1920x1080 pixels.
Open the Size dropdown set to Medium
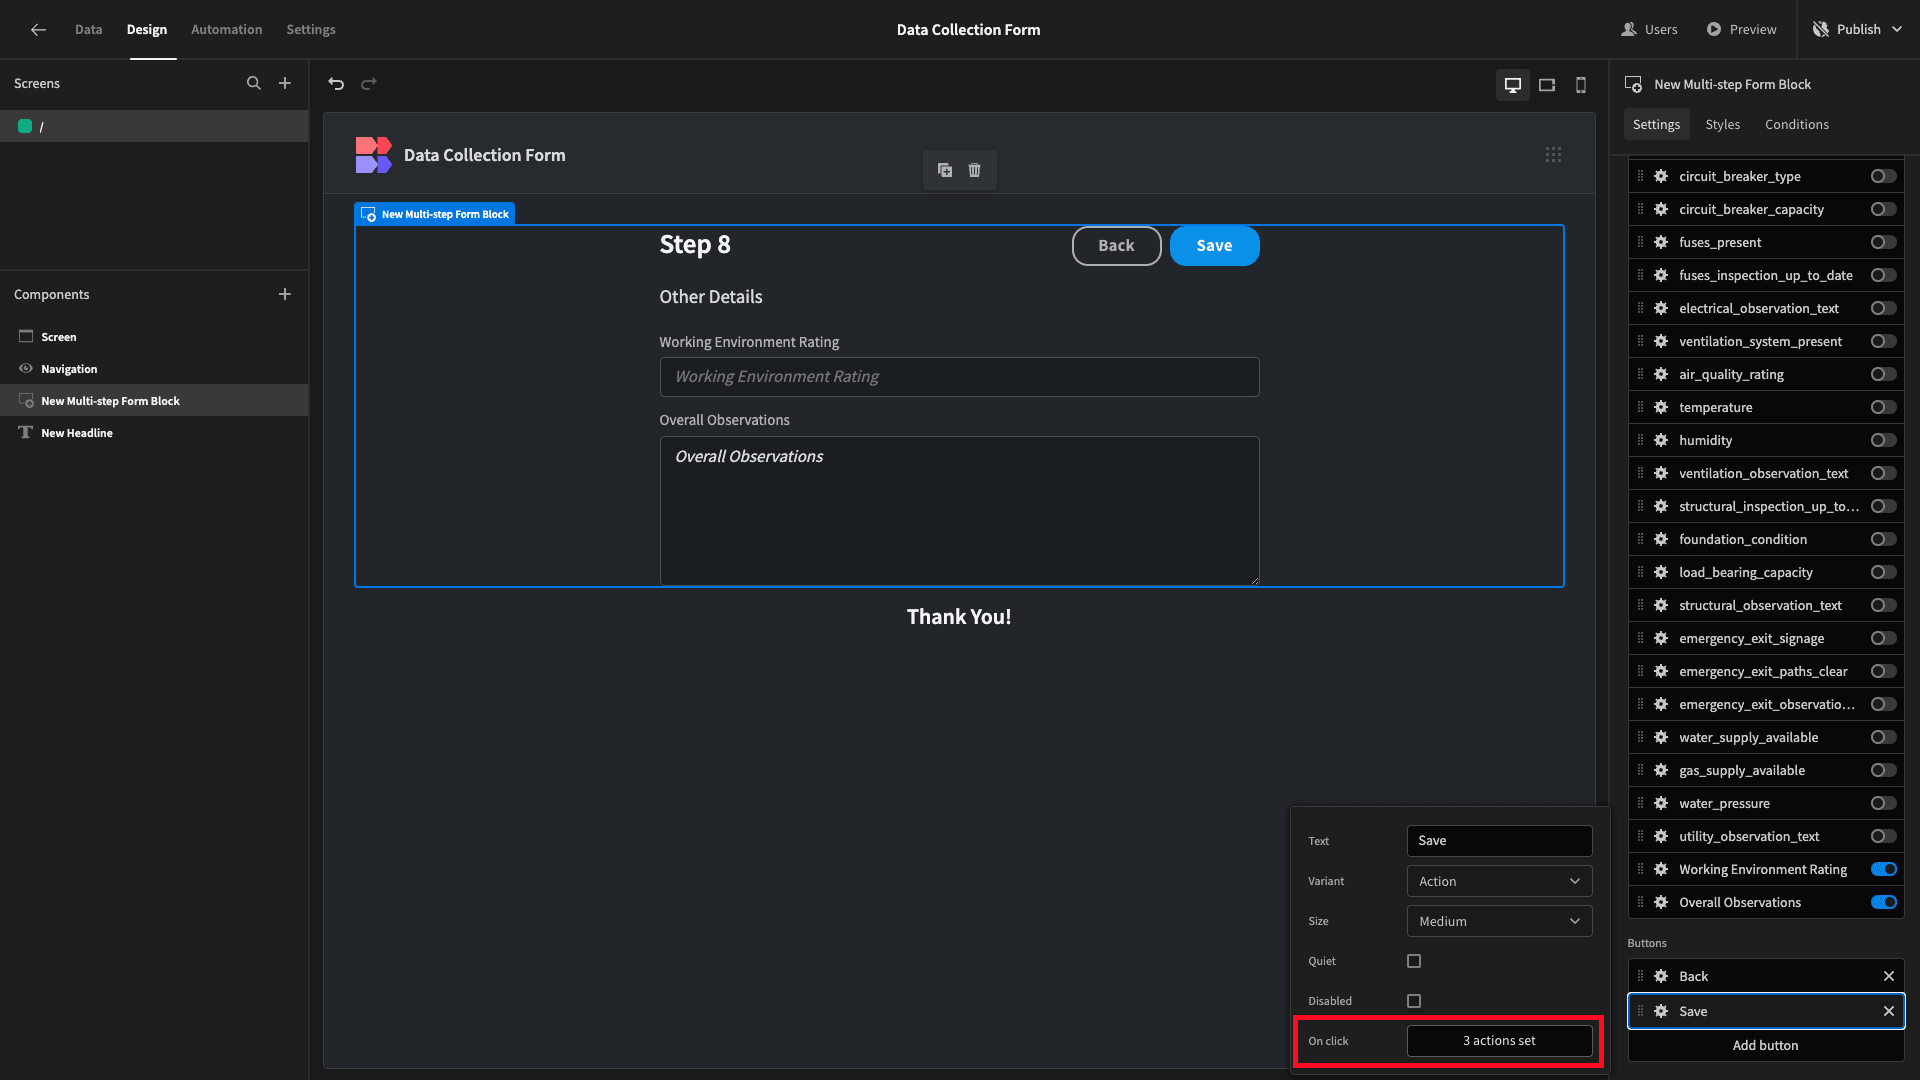tap(1499, 921)
